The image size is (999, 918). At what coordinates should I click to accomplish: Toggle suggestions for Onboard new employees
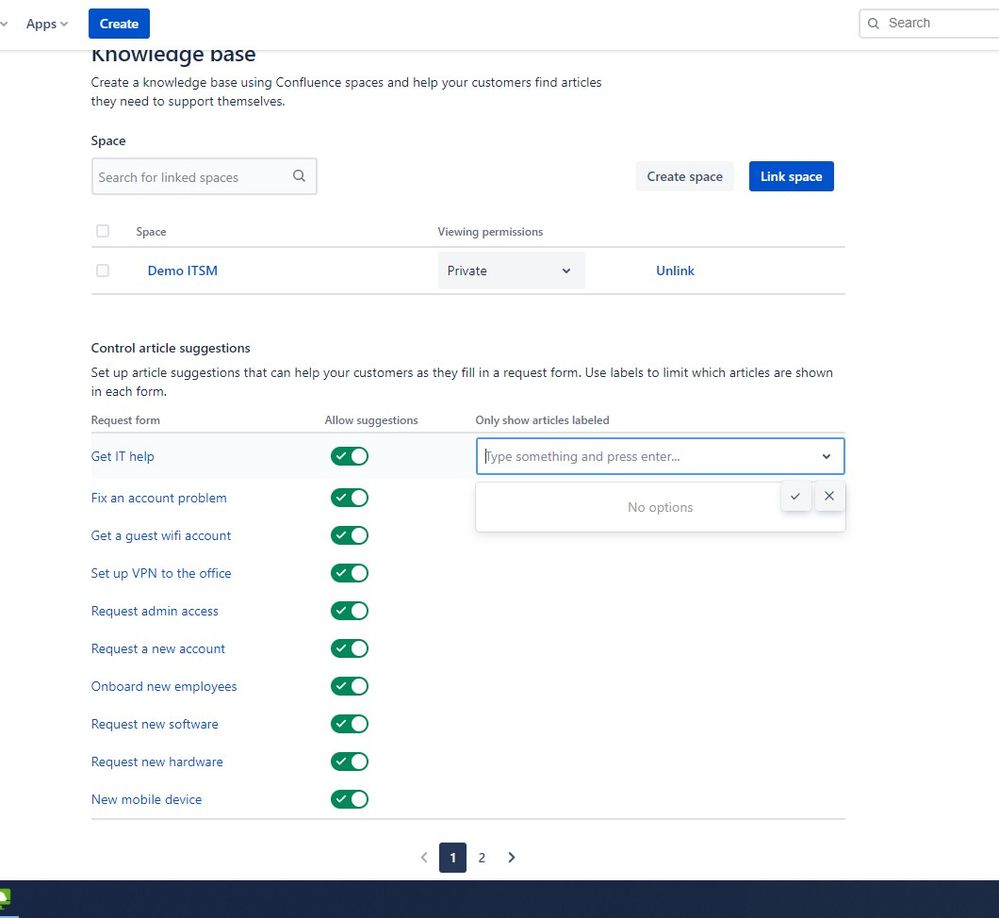click(x=349, y=686)
